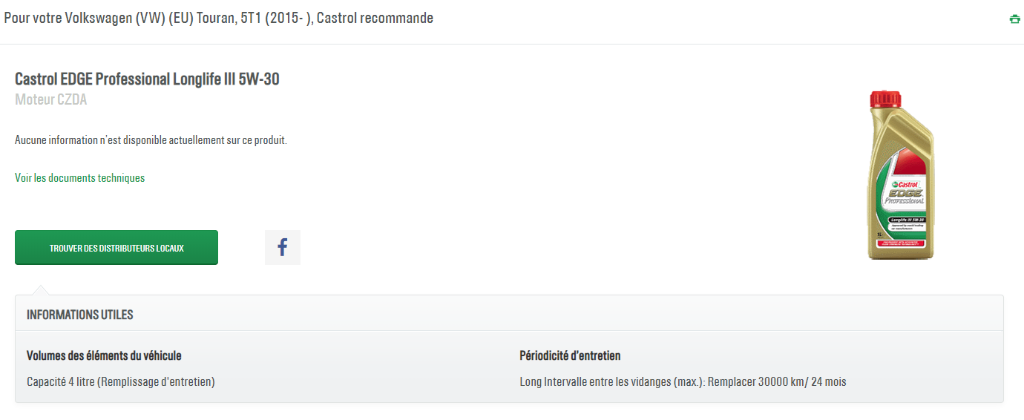
Task: Click the "Aucune information" product notice text
Action: coord(151,140)
